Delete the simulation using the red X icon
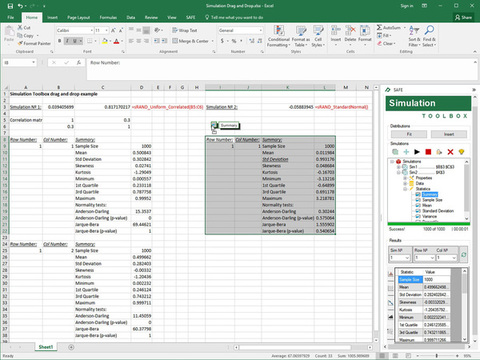 coord(450,152)
